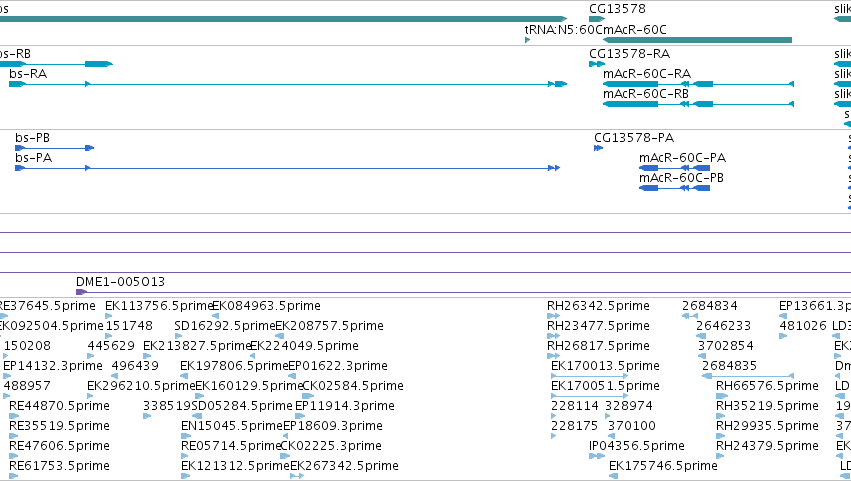The height and width of the screenshot is (481, 851).
Task: Click the EK170051.5prime EST span
Action: click(x=589, y=396)
